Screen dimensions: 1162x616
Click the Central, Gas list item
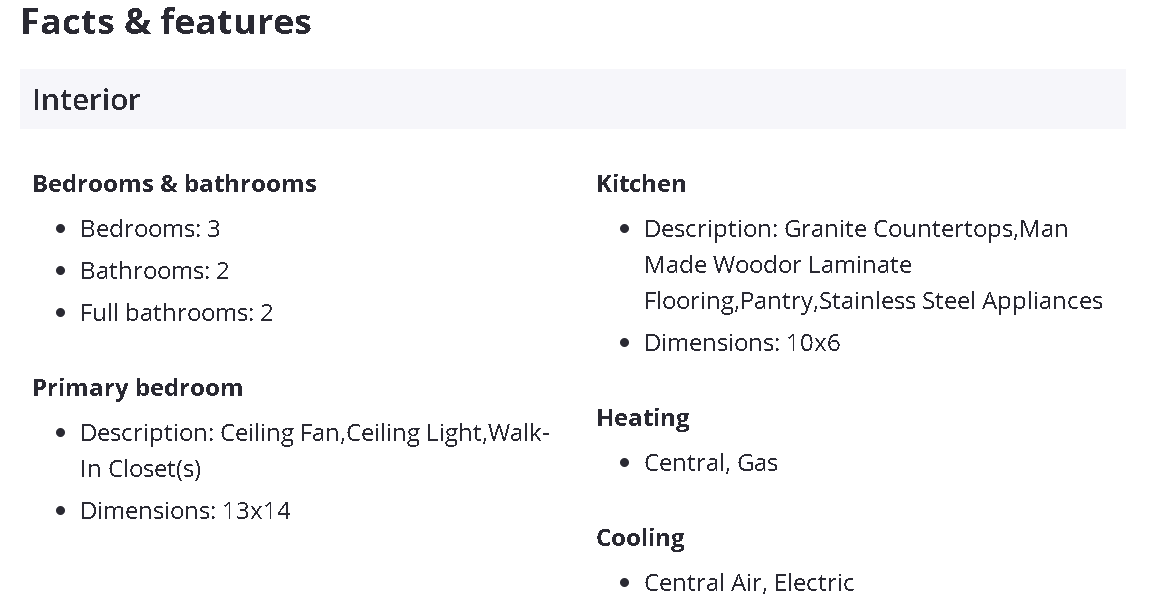(710, 463)
